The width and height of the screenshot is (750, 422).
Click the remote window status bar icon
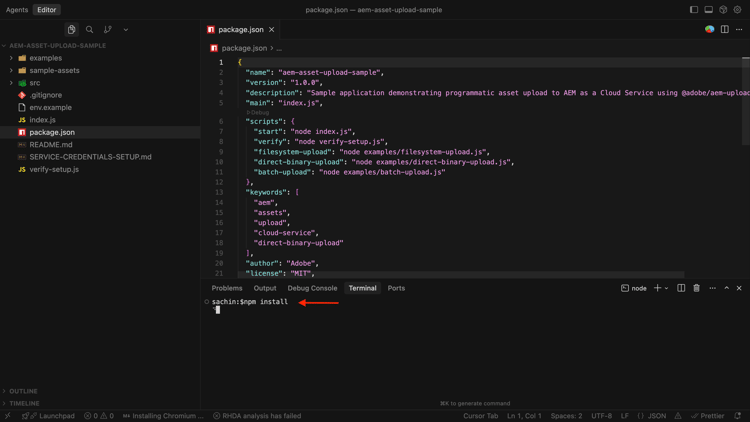pos(8,416)
